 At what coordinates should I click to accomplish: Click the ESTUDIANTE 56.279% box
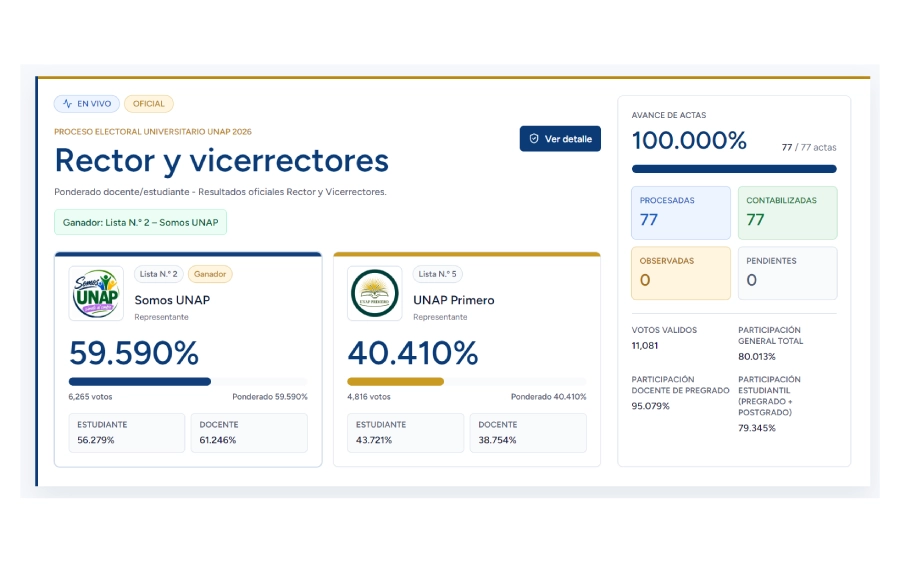pos(127,433)
